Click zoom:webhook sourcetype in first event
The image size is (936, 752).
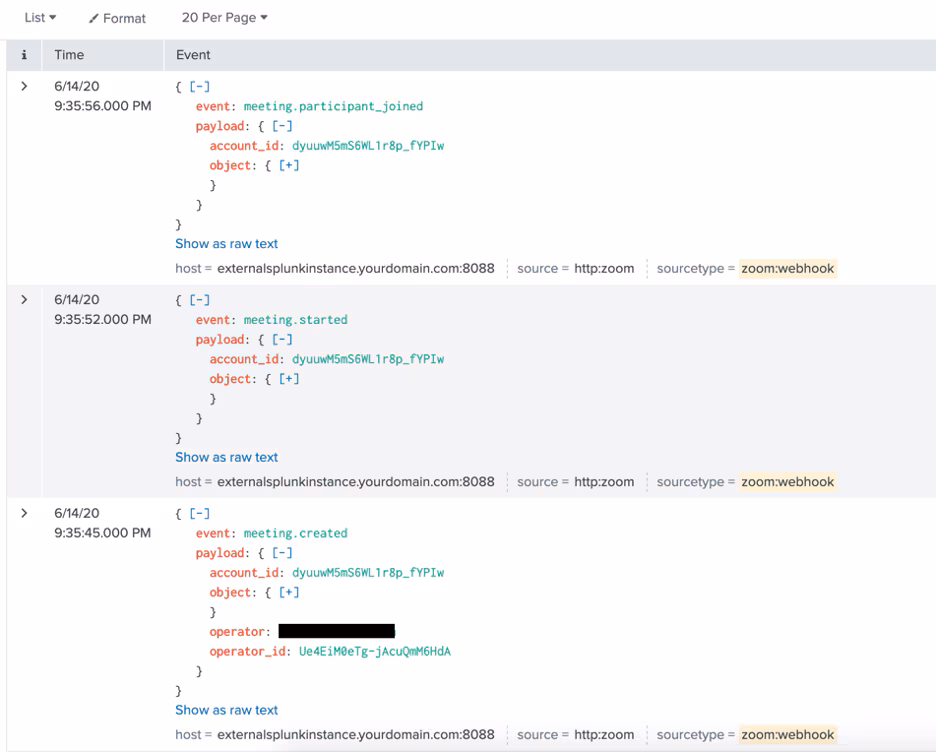coord(787,268)
